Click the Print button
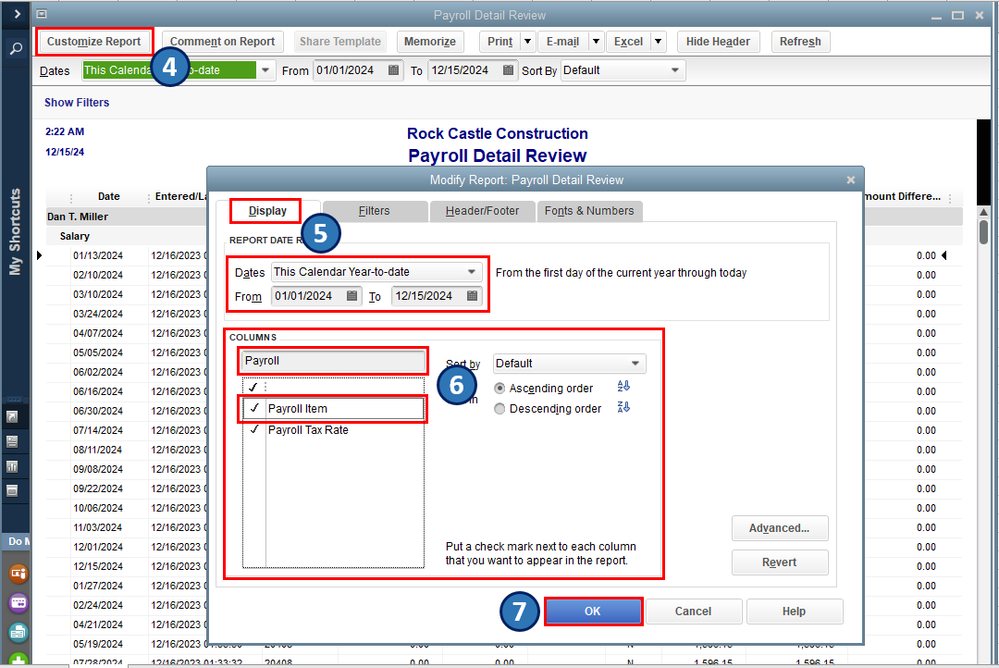The height and width of the screenshot is (668, 999). 500,41
